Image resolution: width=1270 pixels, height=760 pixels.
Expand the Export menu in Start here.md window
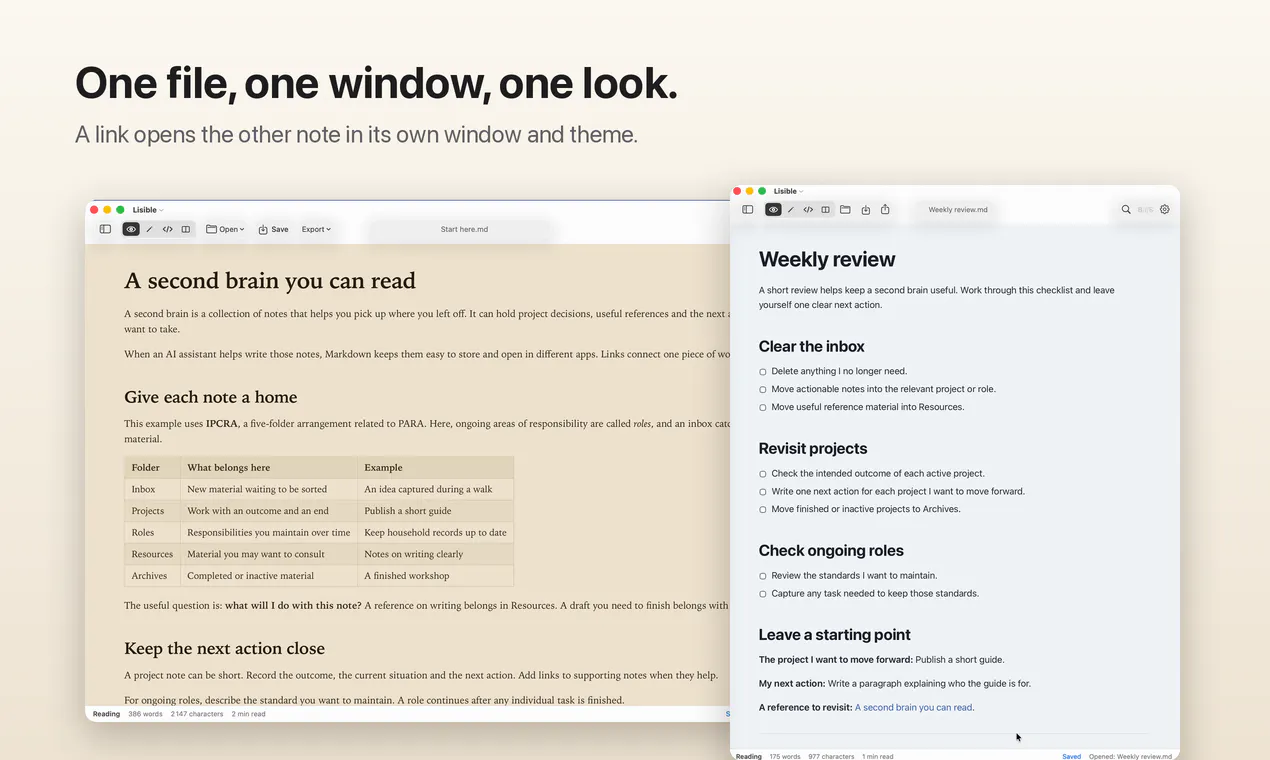click(316, 229)
